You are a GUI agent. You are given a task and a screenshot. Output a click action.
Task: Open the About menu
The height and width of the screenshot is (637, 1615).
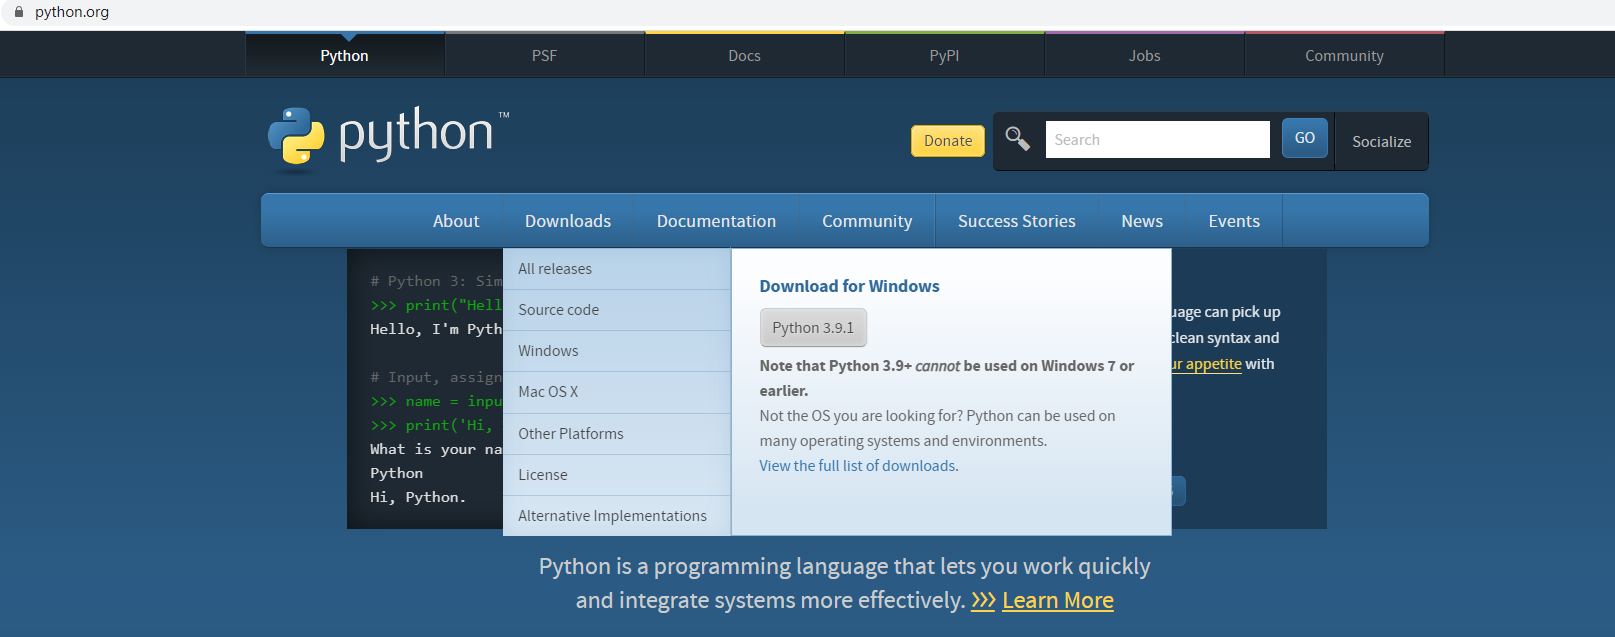coord(456,221)
